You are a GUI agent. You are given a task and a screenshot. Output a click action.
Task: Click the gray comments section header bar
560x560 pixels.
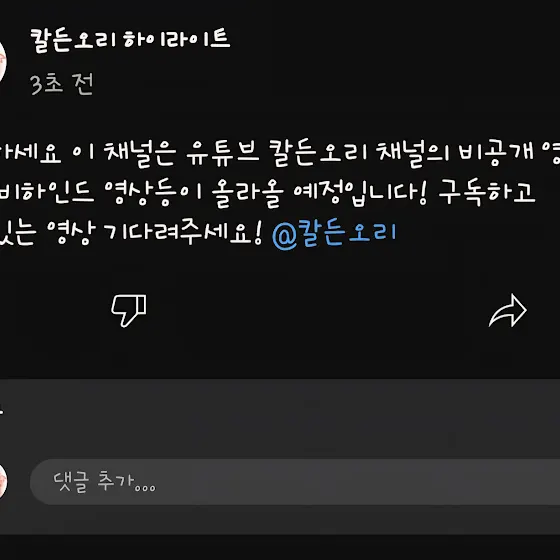tap(280, 411)
